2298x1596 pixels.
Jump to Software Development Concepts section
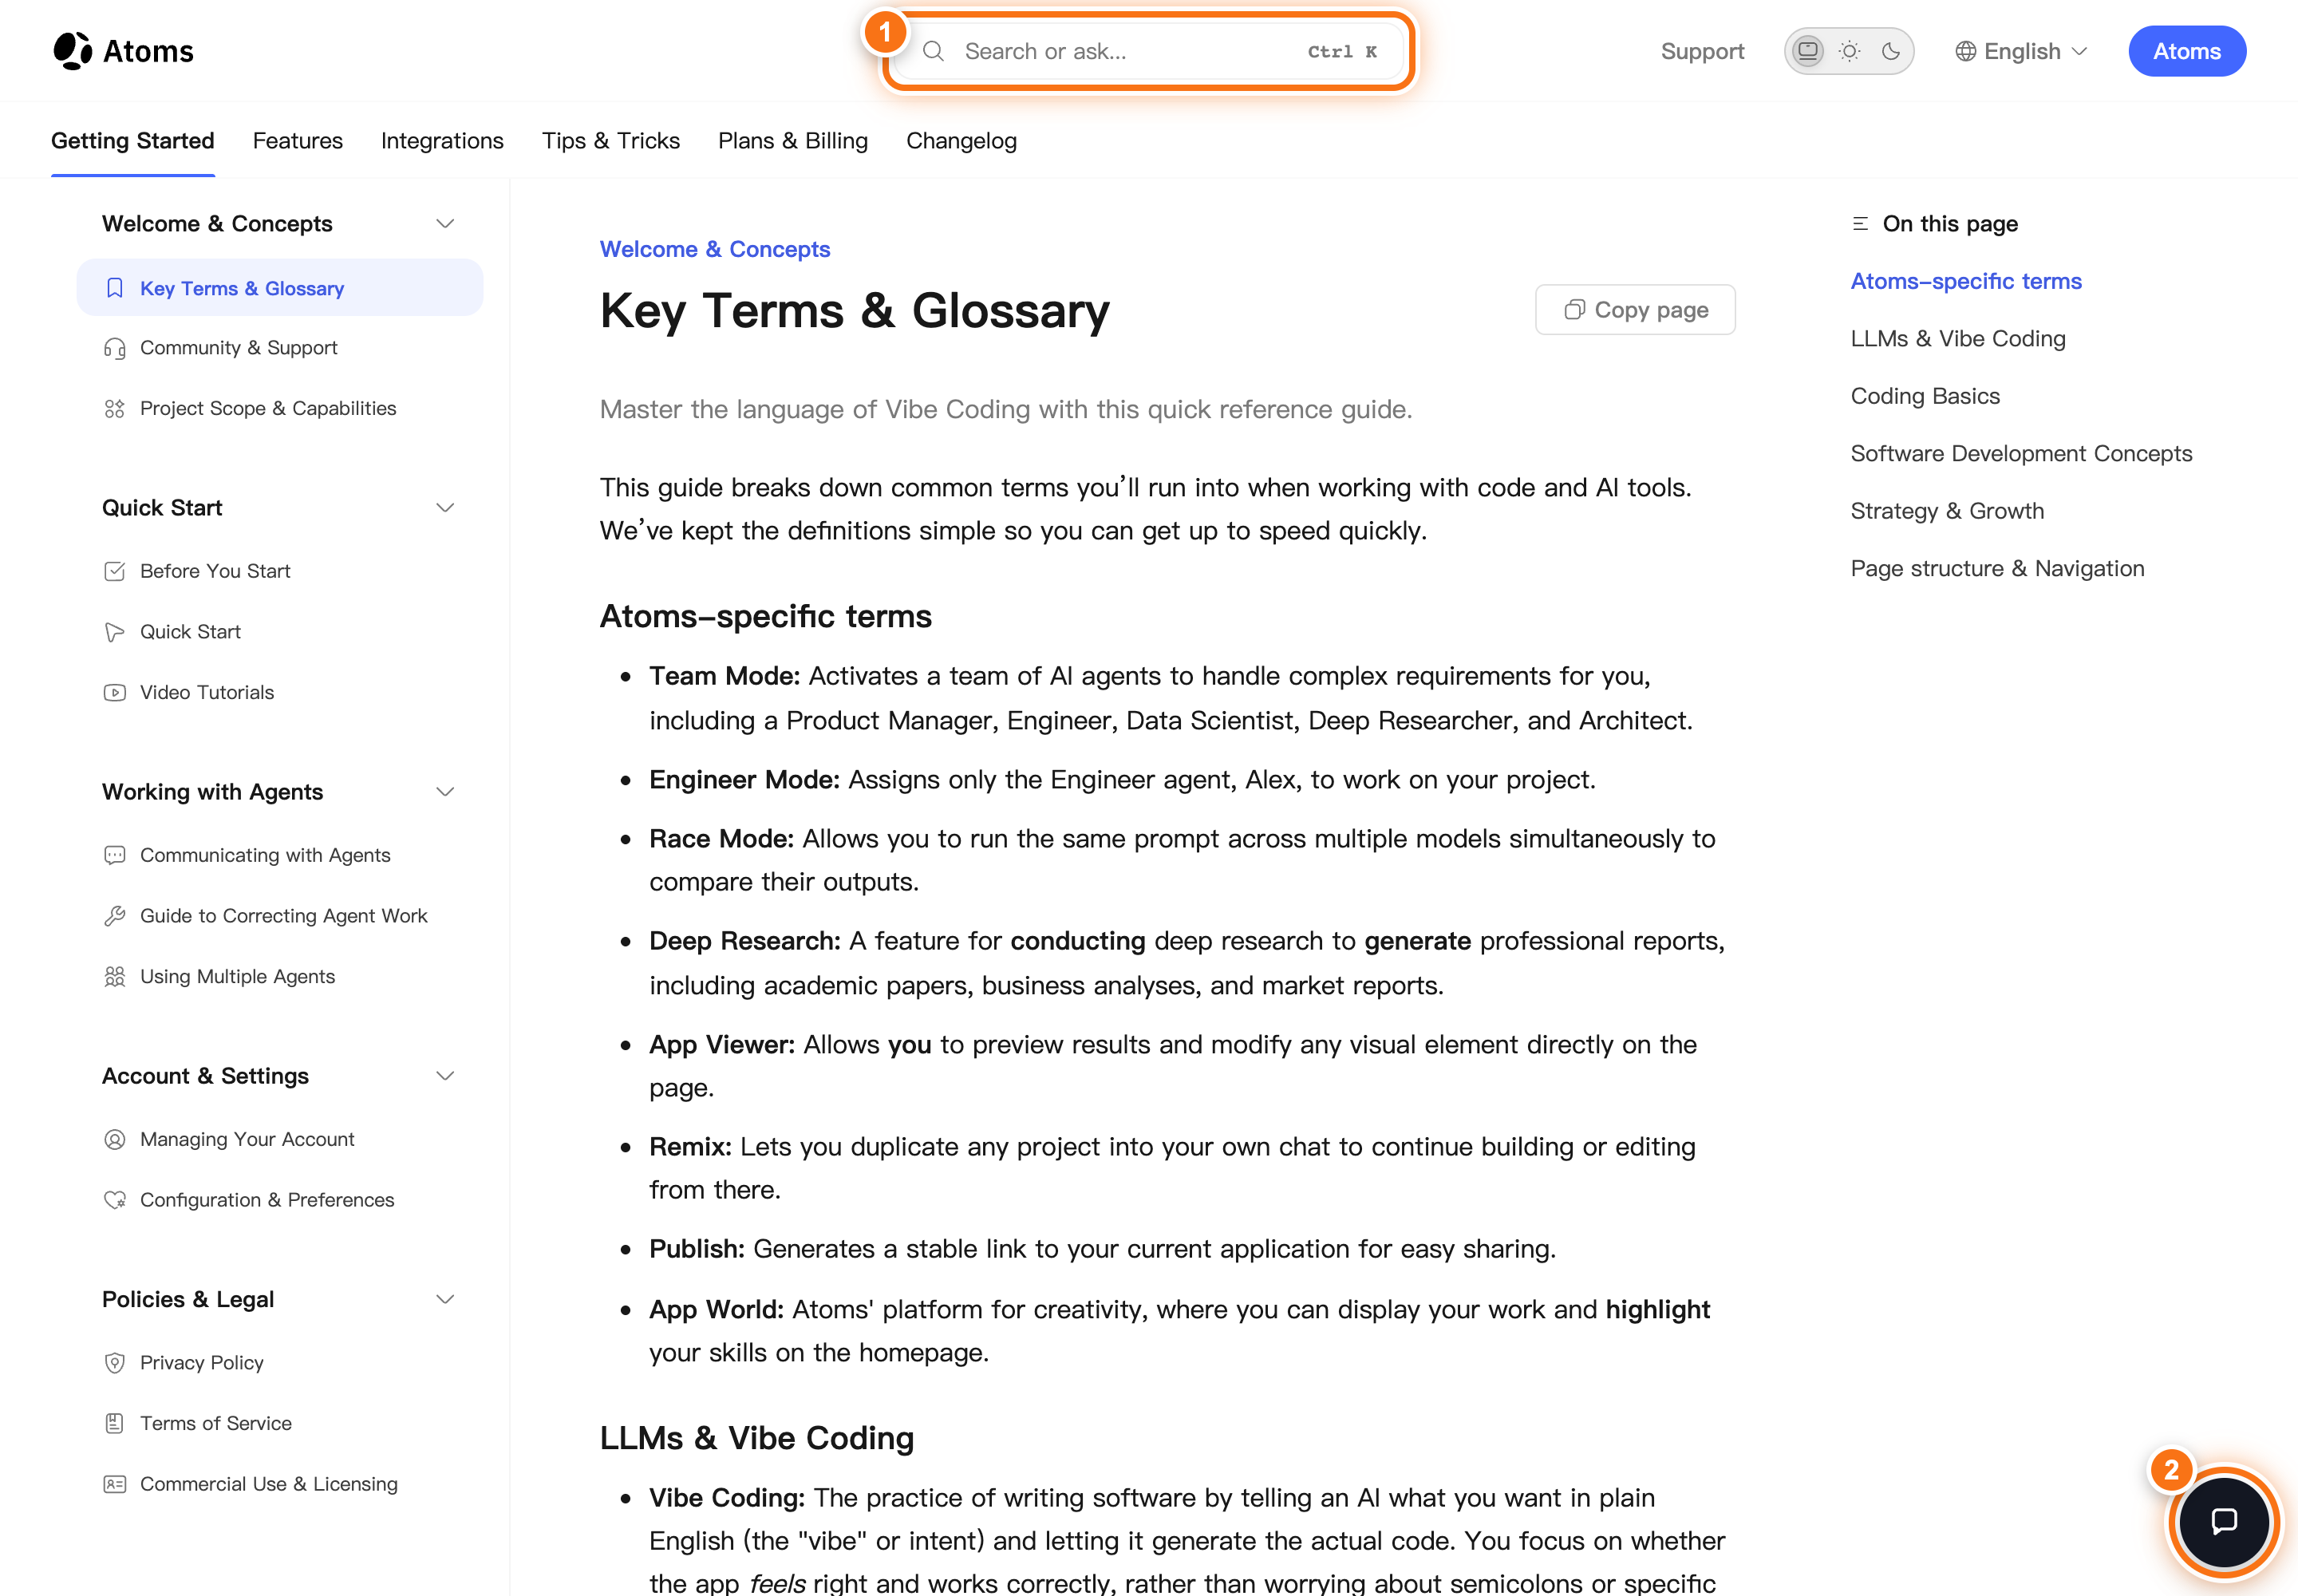point(2021,454)
